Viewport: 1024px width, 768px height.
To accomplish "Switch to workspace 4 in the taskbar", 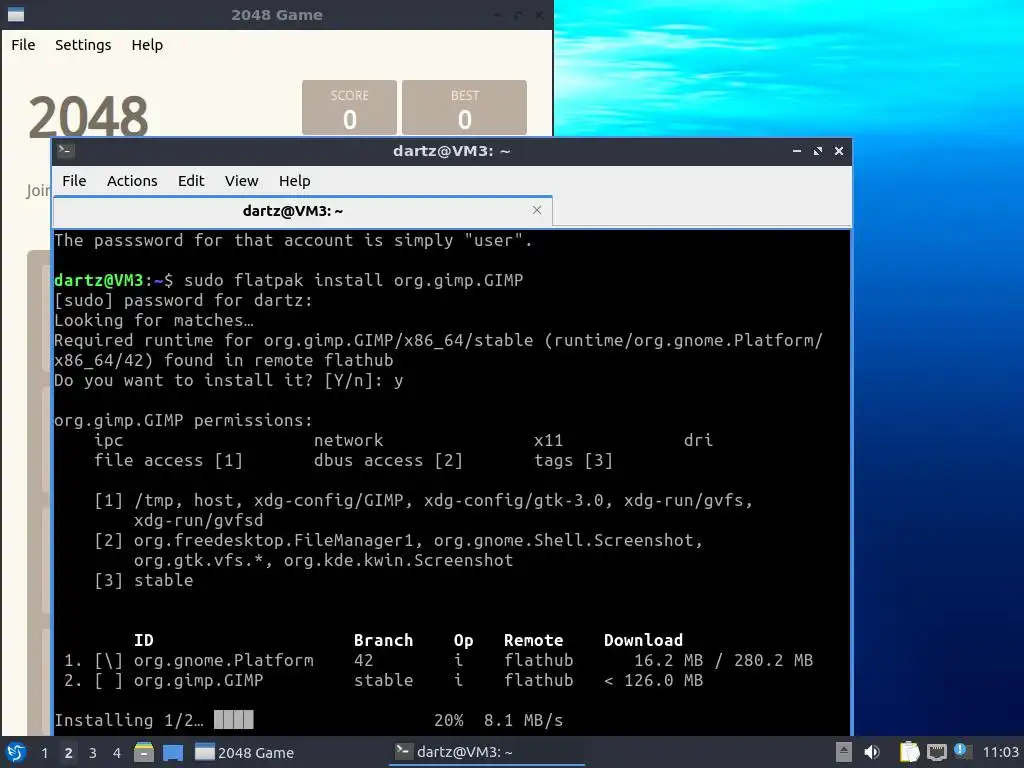I will (x=117, y=753).
